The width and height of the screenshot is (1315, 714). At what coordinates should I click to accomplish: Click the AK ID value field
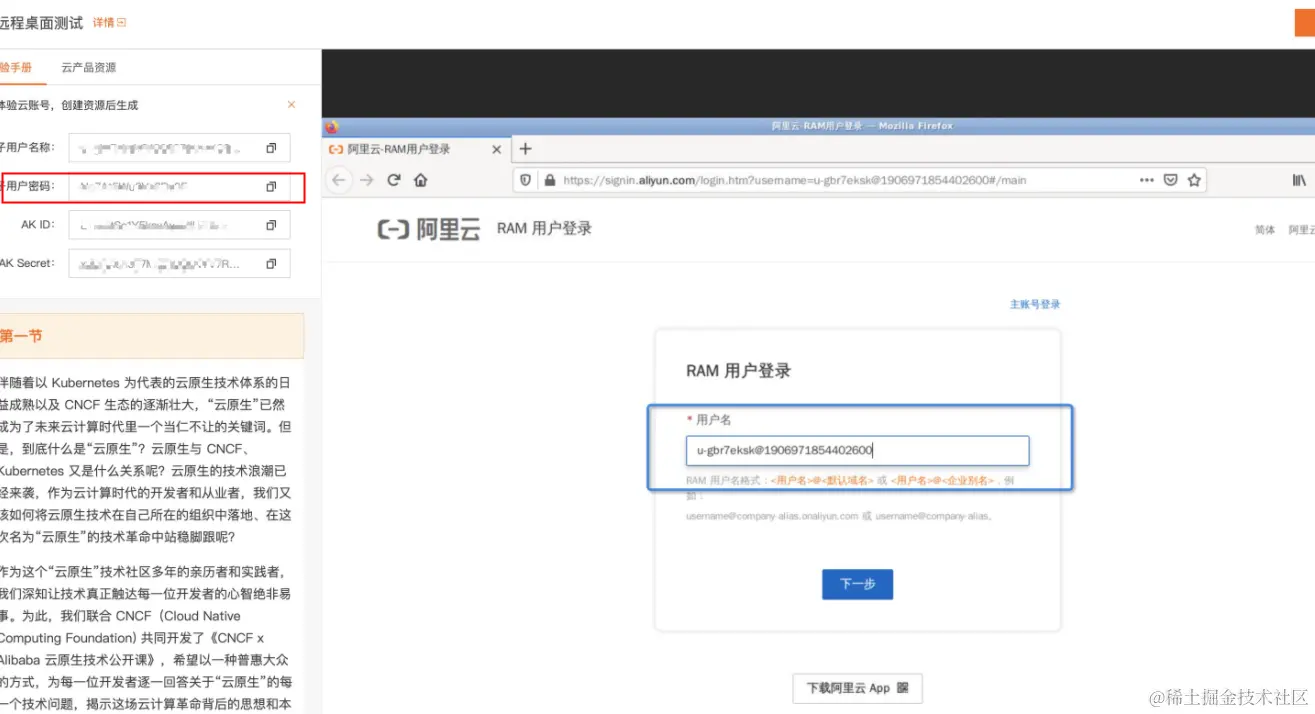(180, 225)
